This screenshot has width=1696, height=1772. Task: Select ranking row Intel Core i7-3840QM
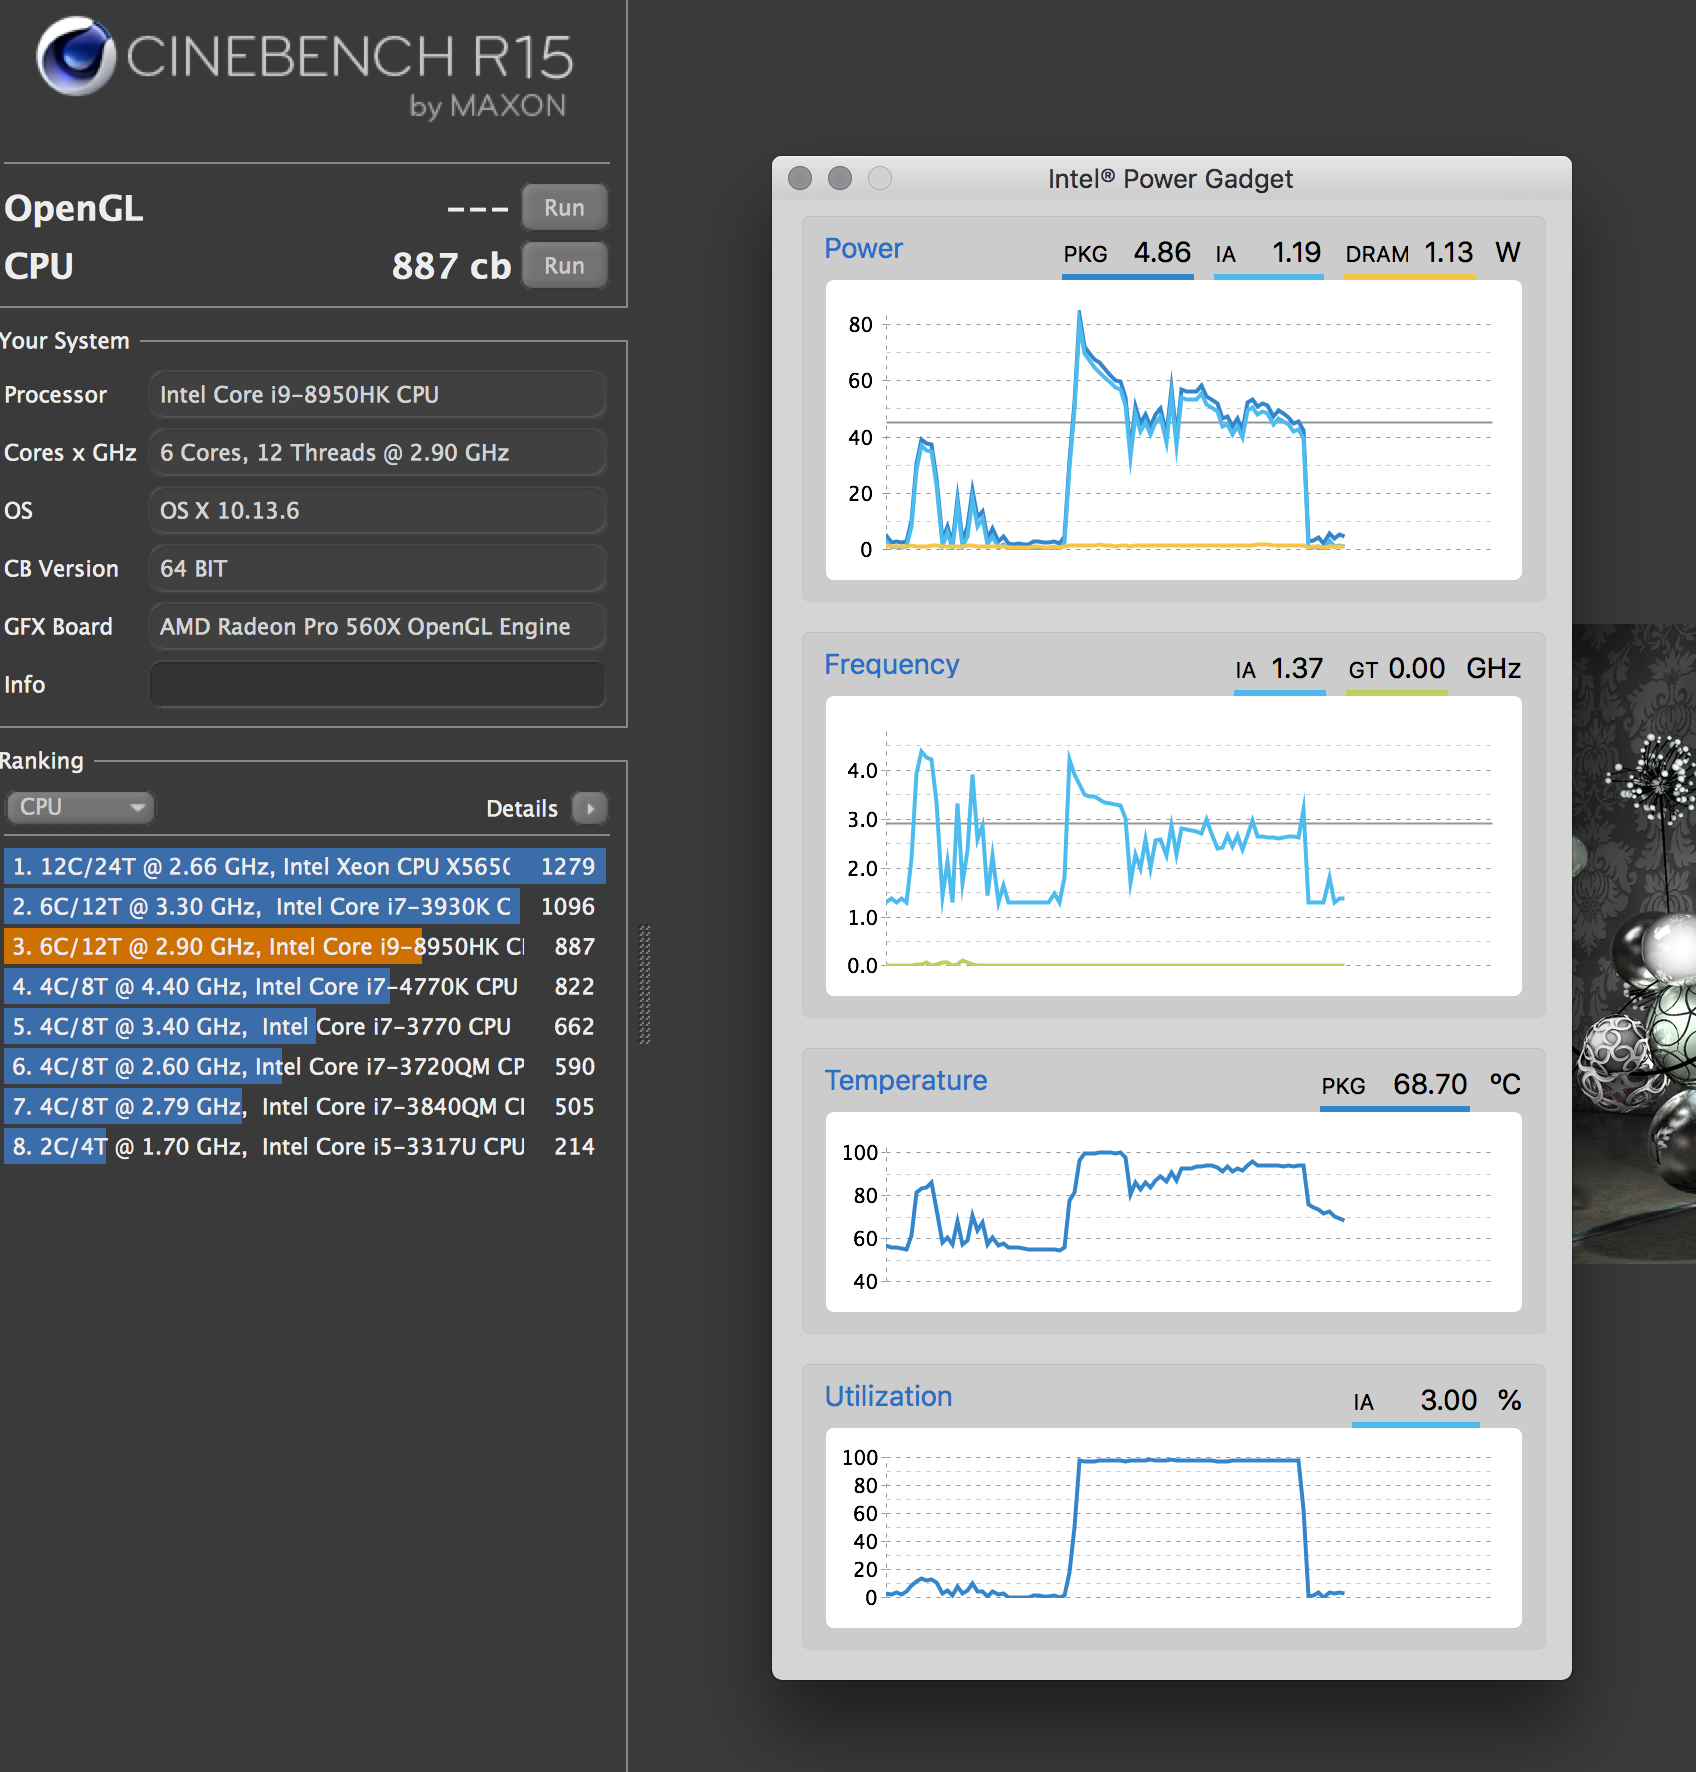point(305,1106)
